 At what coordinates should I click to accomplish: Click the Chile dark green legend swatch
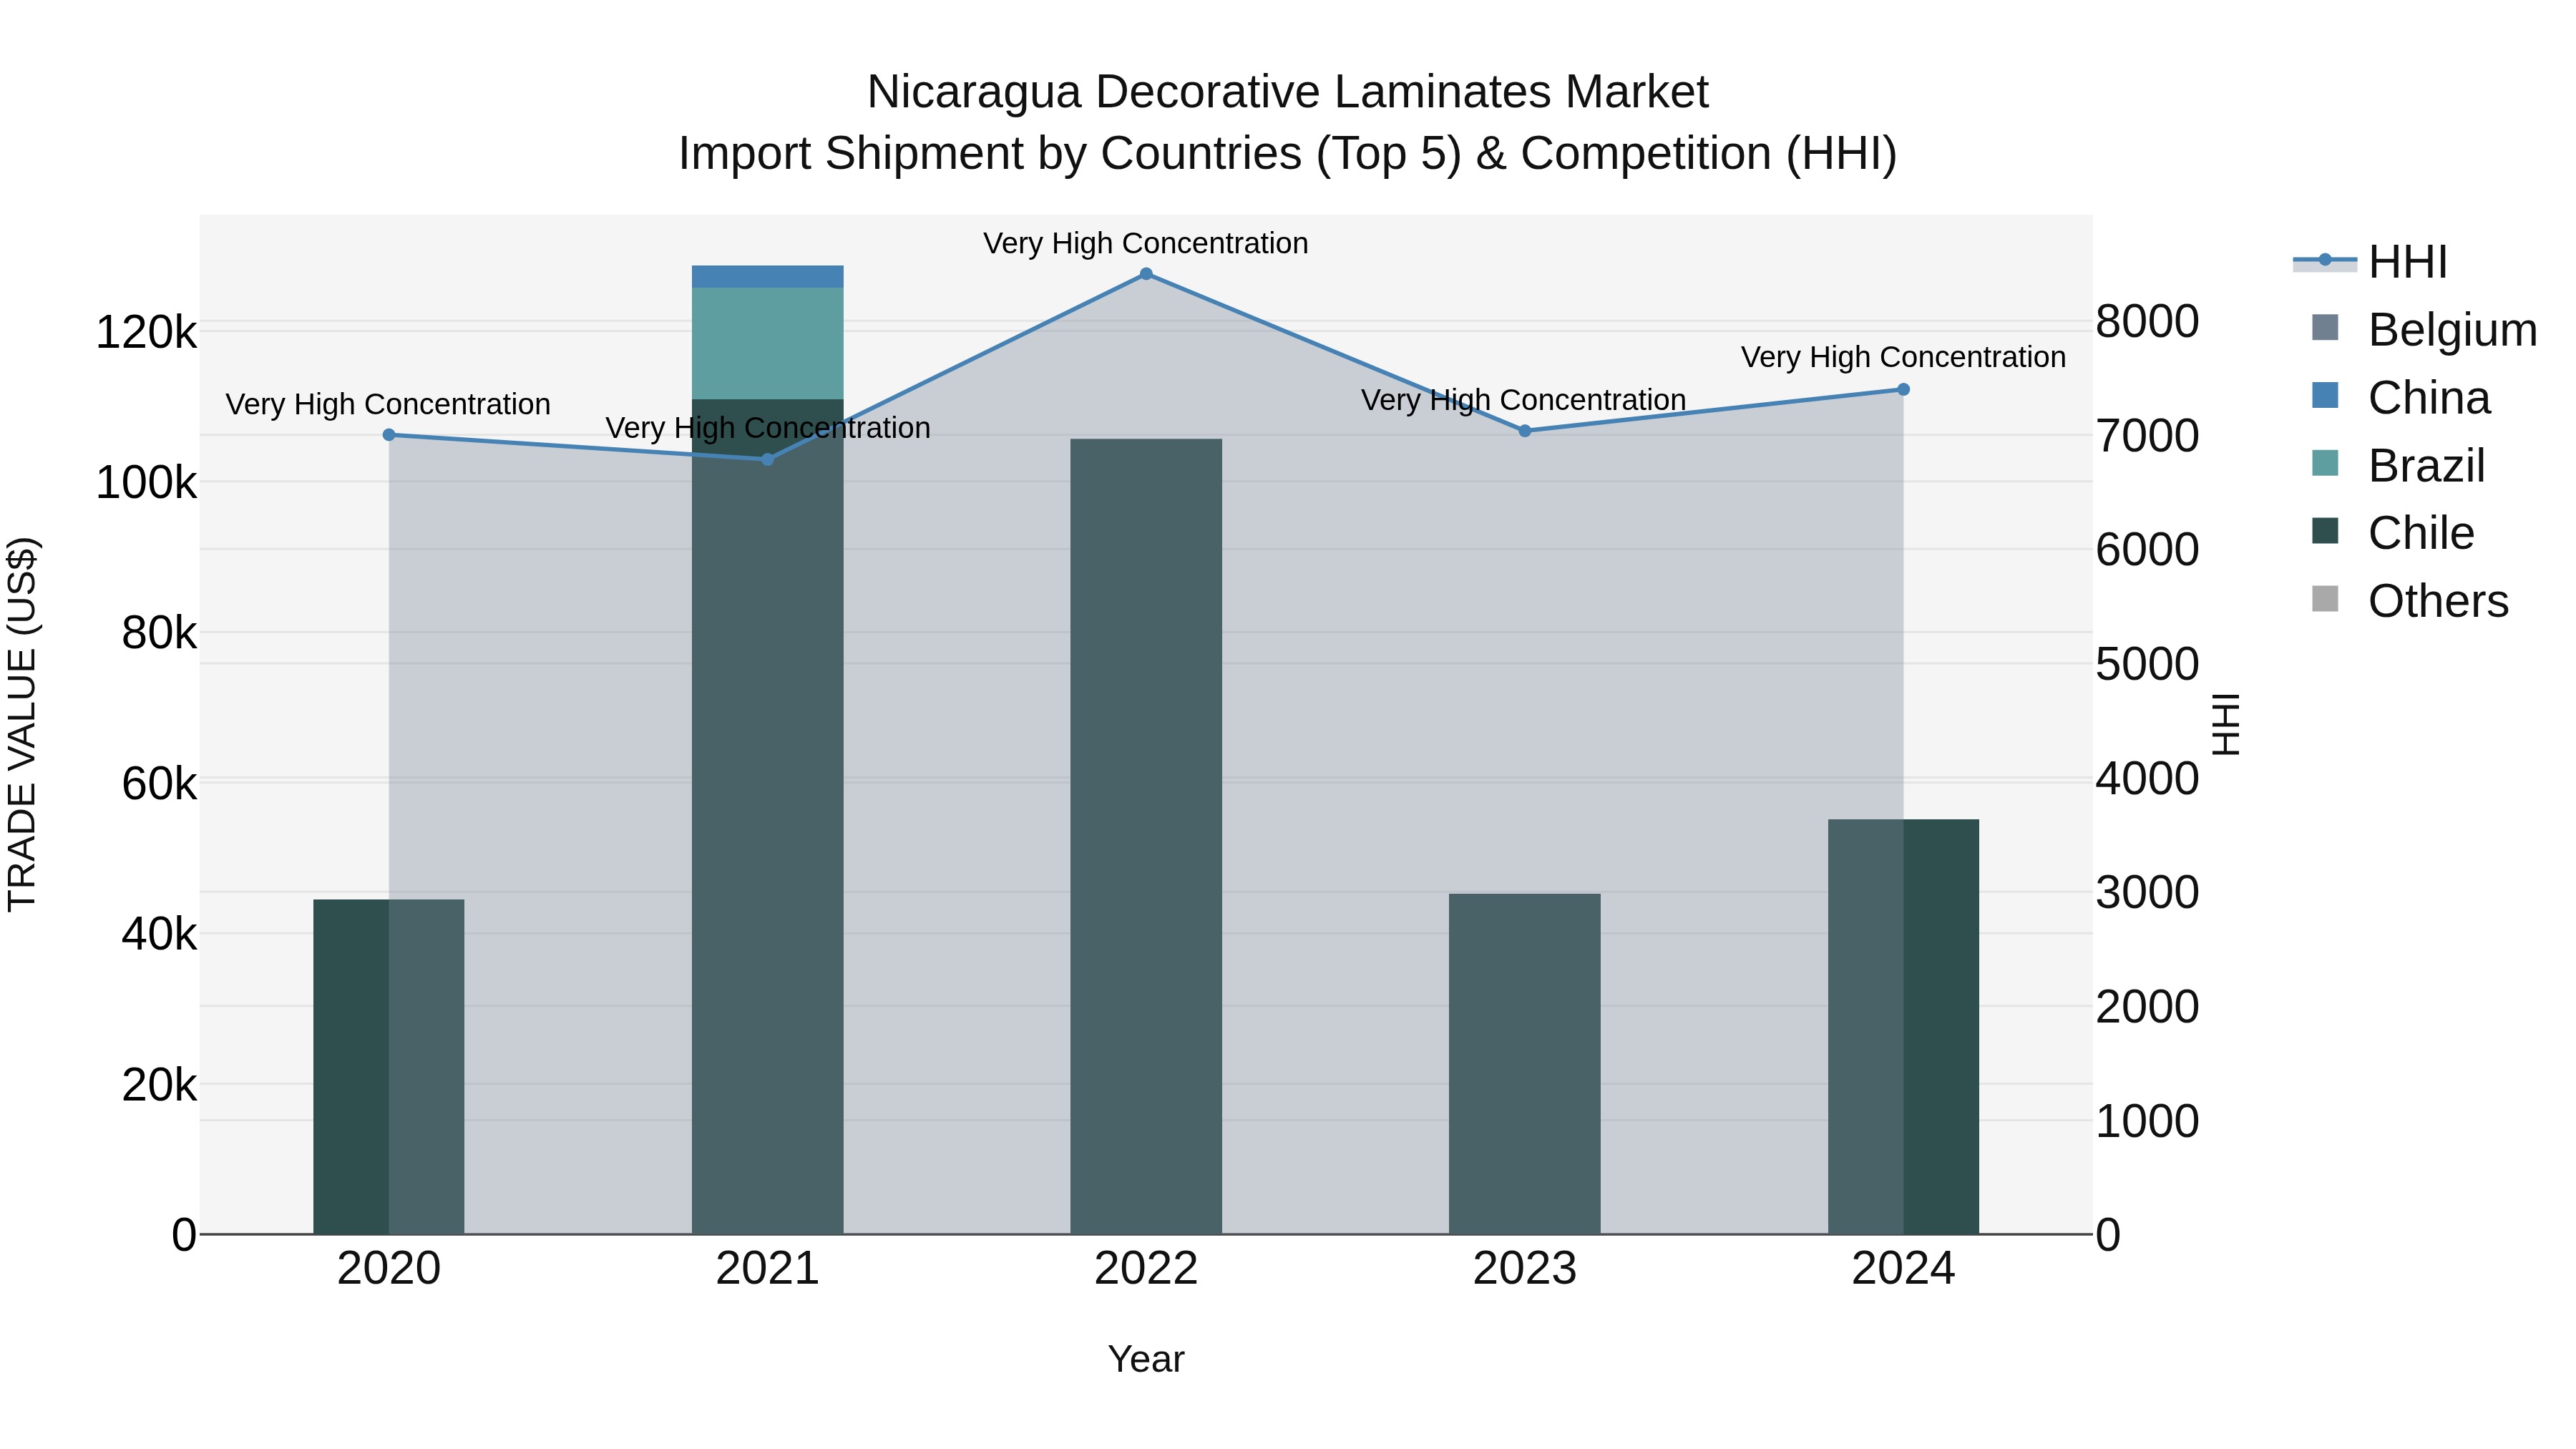2326,531
